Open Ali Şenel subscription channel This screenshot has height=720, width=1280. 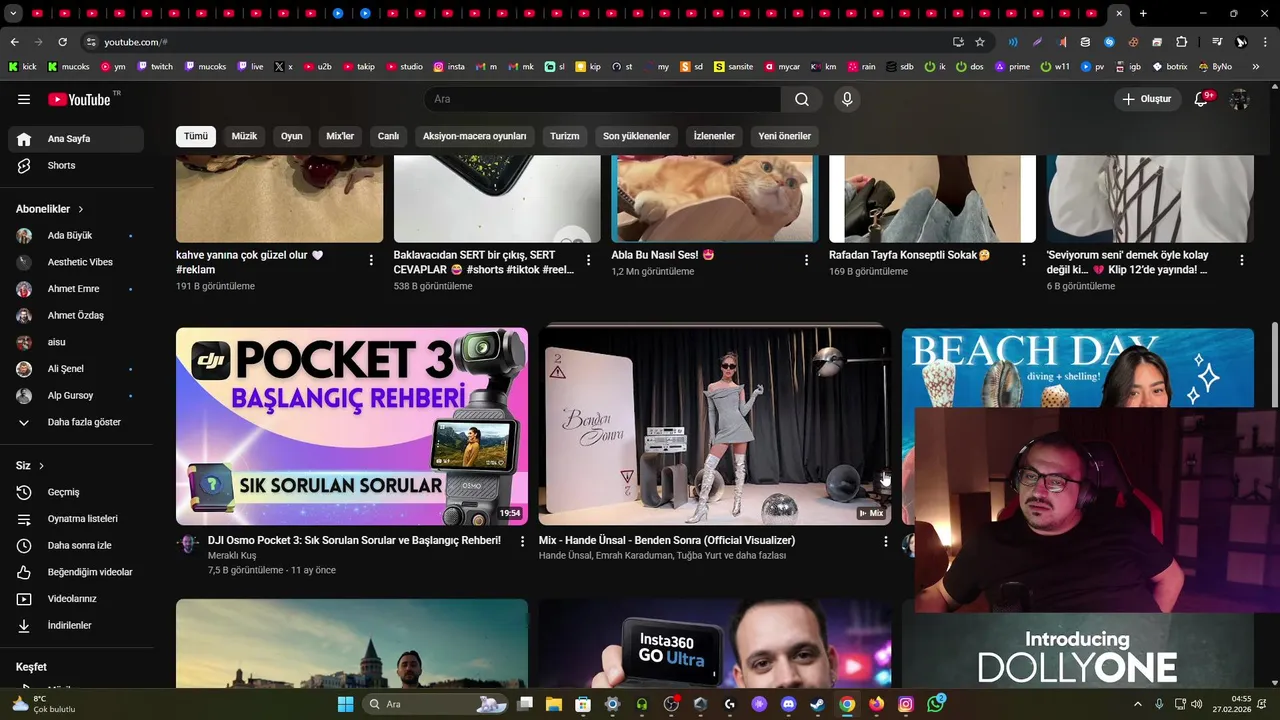click(x=76, y=369)
